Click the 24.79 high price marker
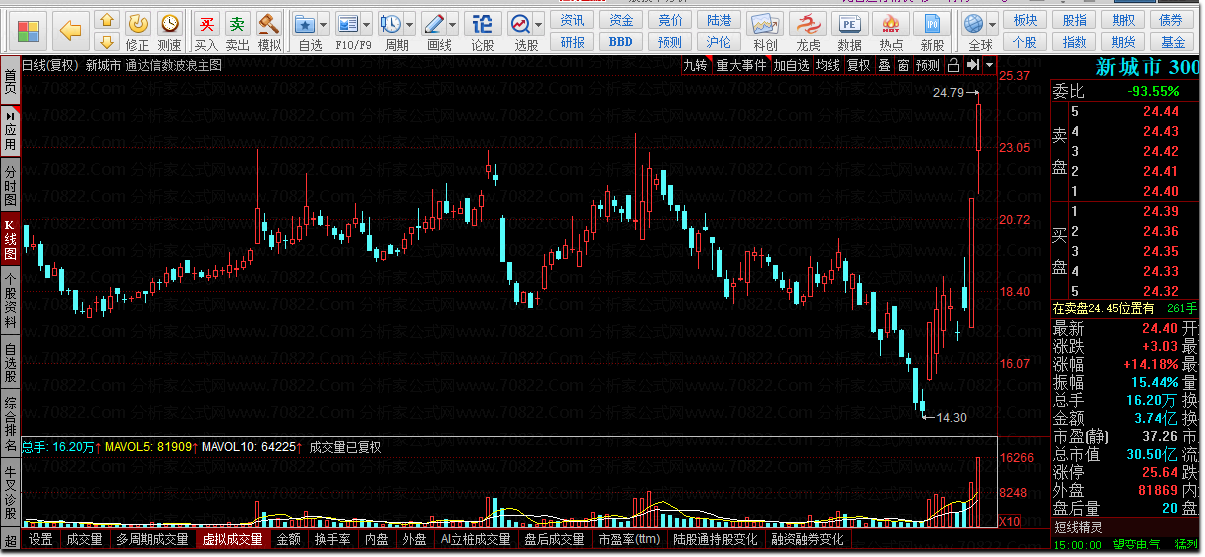This screenshot has width=1205, height=557. [x=947, y=93]
